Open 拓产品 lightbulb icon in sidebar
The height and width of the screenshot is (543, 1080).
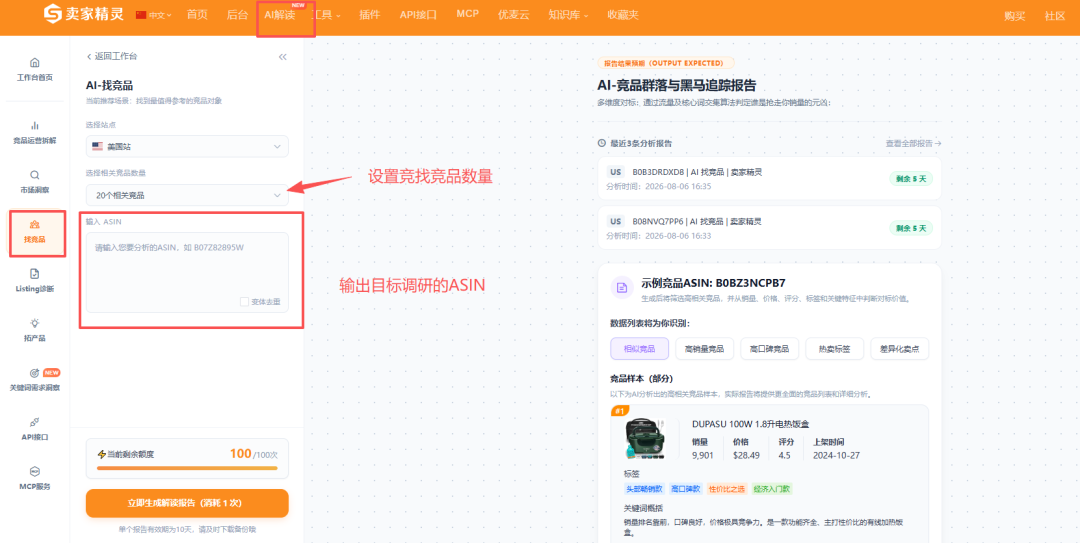point(34,323)
